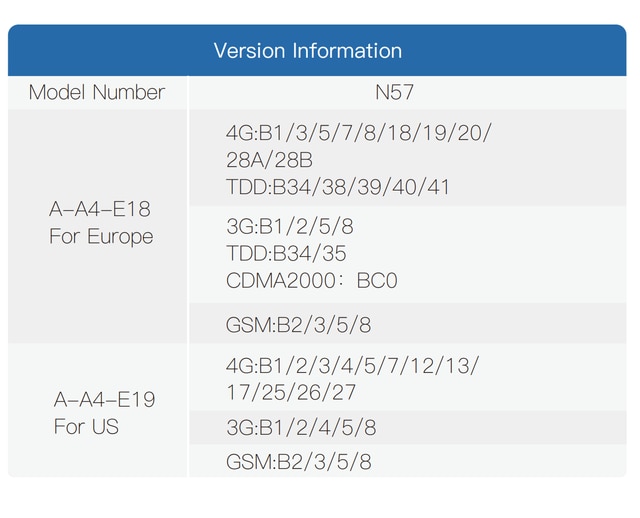Click the 'For US' text
Viewport: 640px width, 518px height.
coord(86,427)
